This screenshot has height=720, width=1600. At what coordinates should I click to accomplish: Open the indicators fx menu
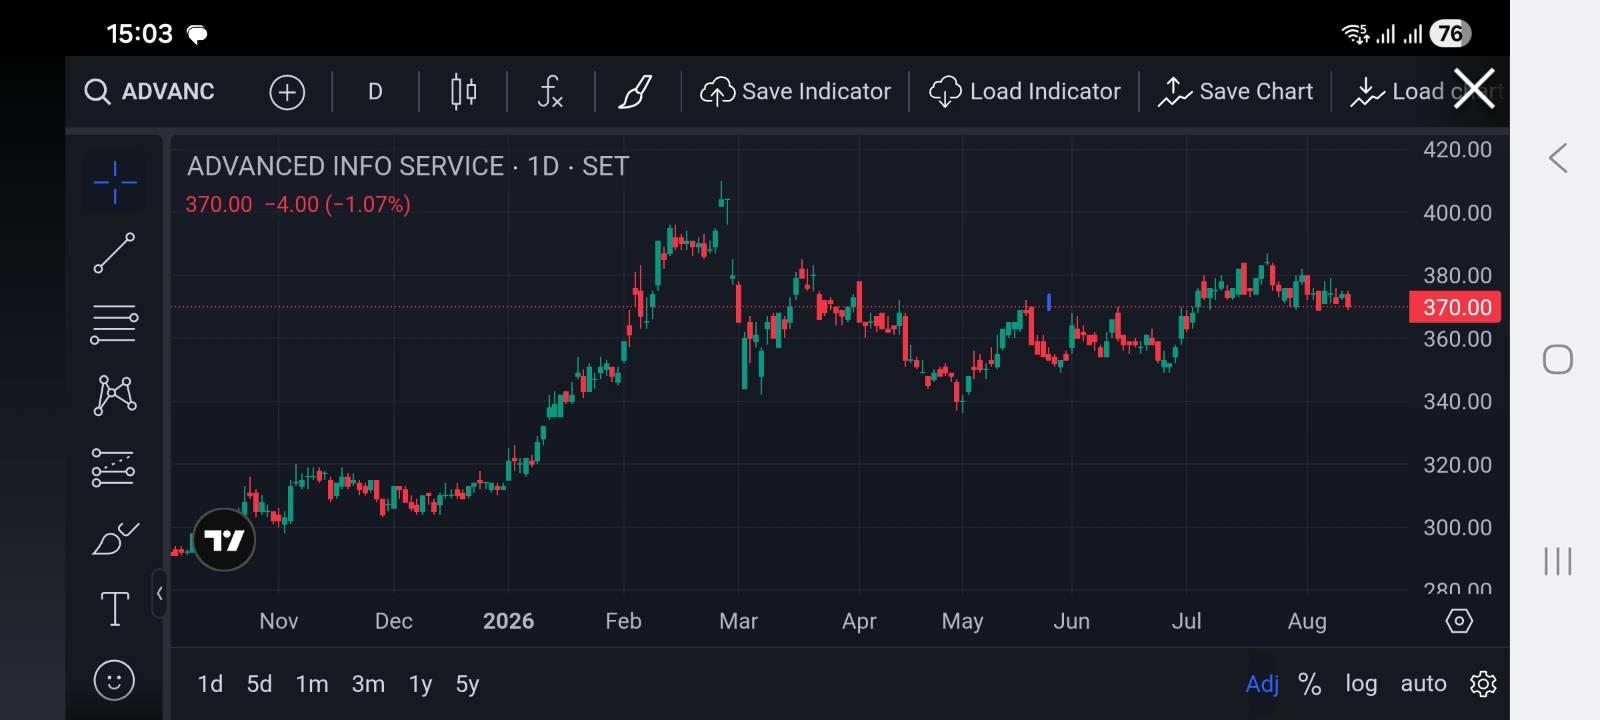pos(550,92)
